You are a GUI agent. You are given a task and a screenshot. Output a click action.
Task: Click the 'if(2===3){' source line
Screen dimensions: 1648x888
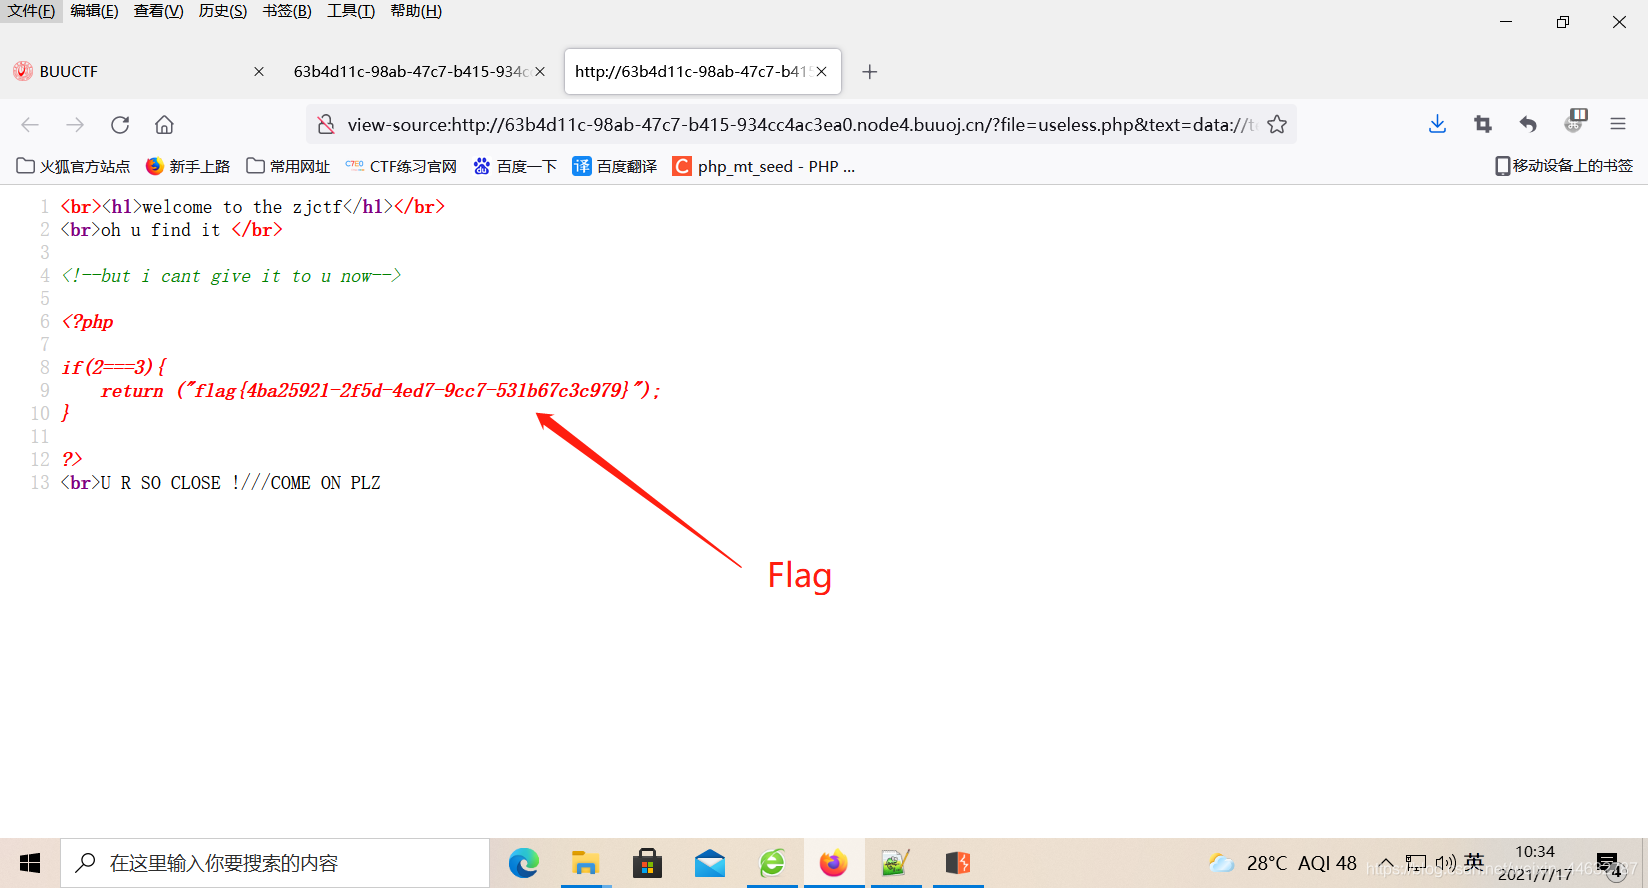pos(113,368)
